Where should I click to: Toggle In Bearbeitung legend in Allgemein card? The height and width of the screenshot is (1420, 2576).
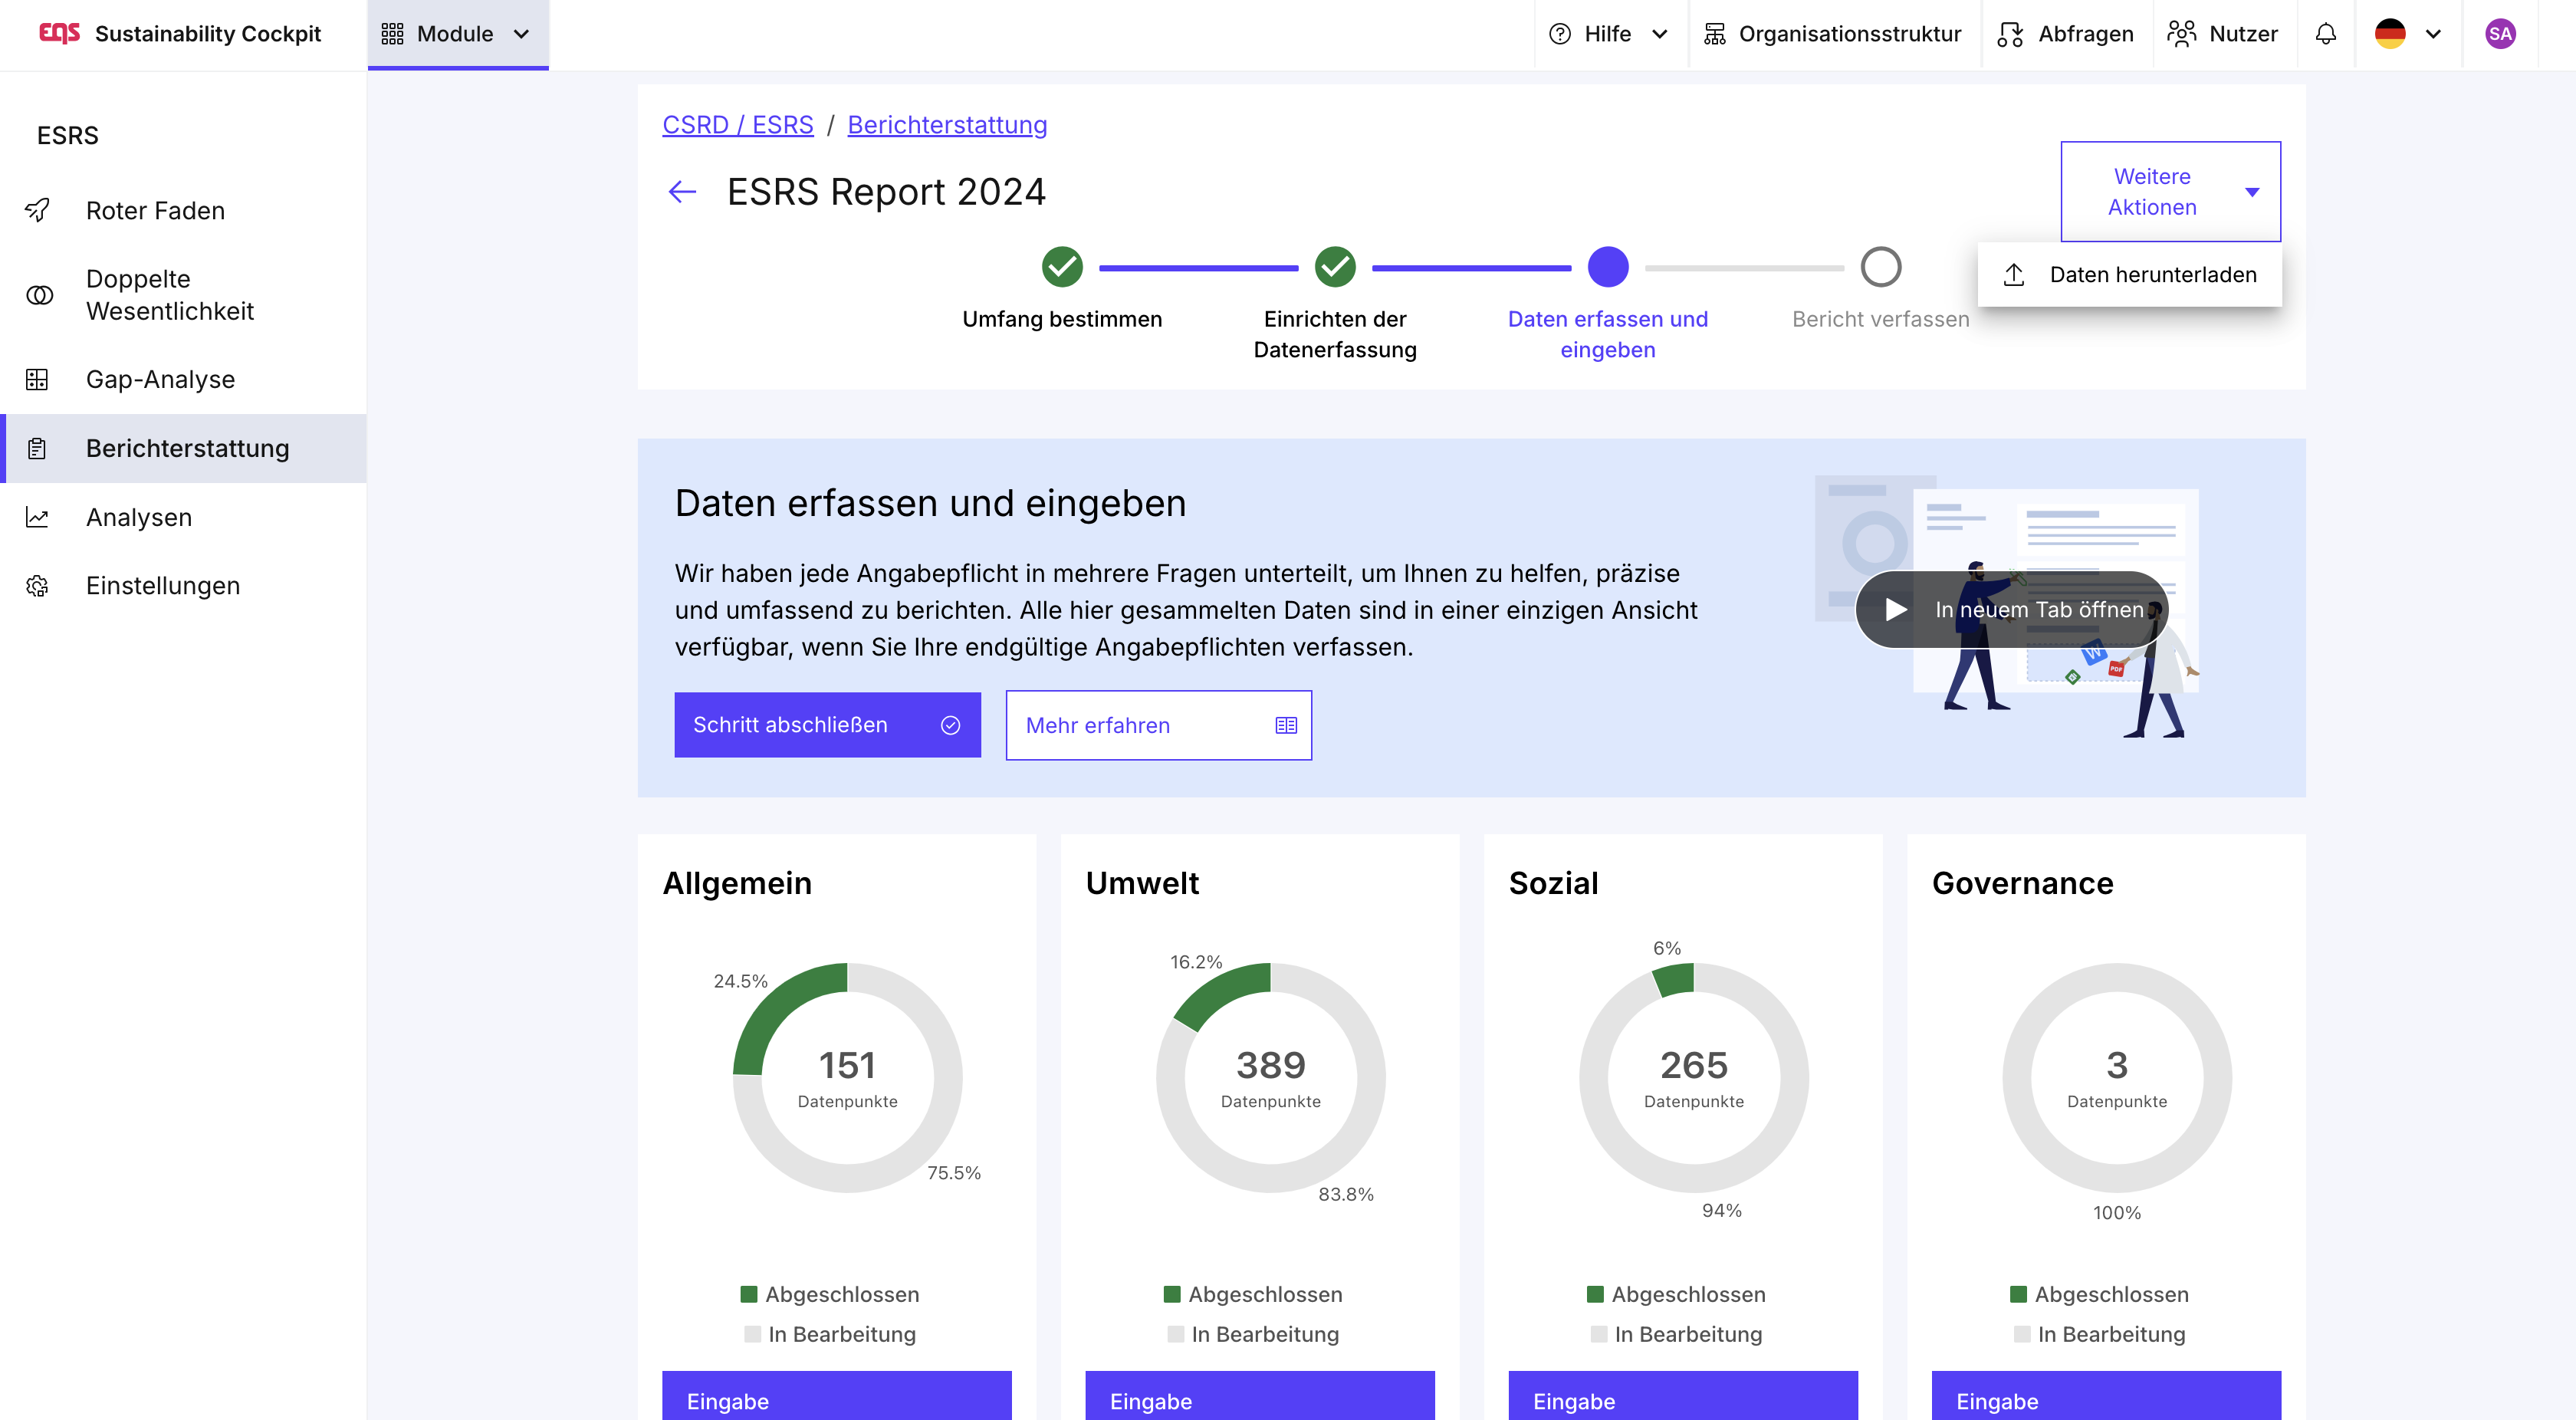[x=829, y=1334]
